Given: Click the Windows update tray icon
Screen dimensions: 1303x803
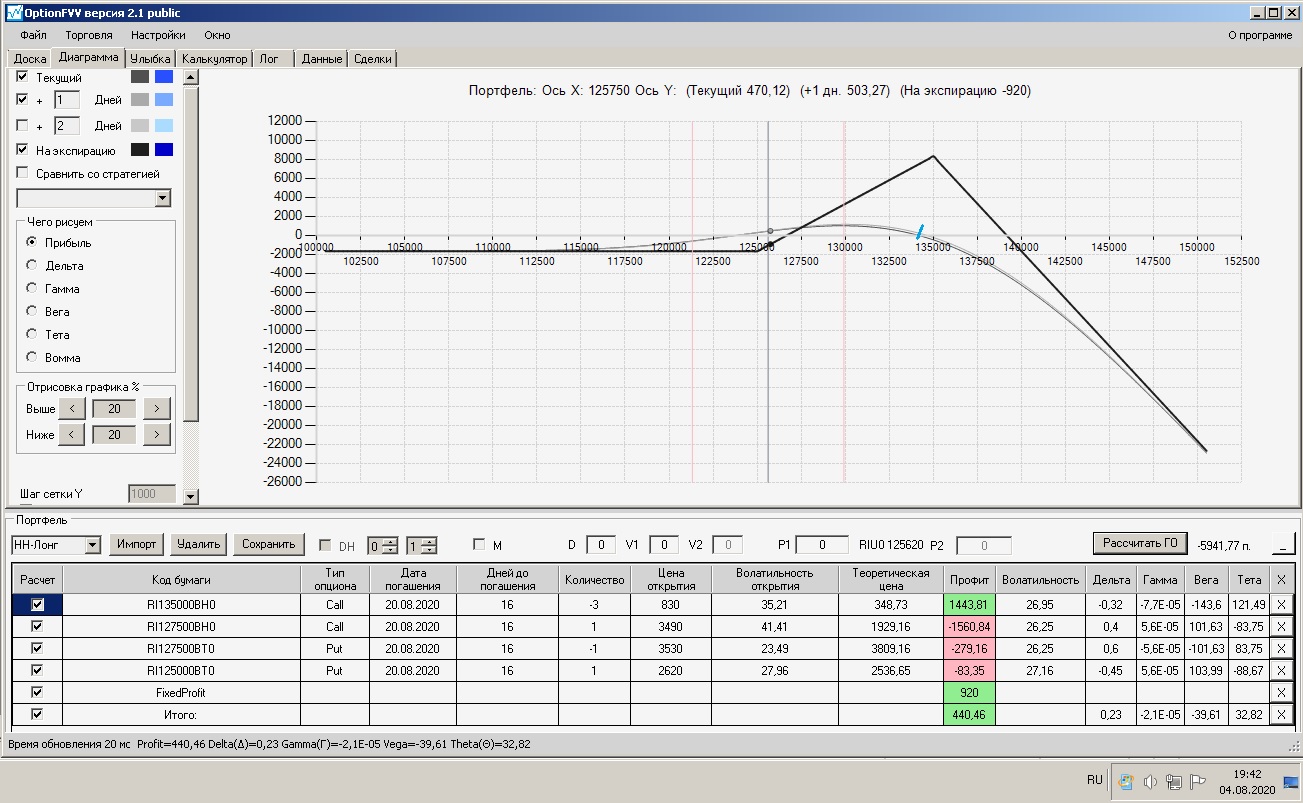Looking at the screenshot, I should [1126, 782].
